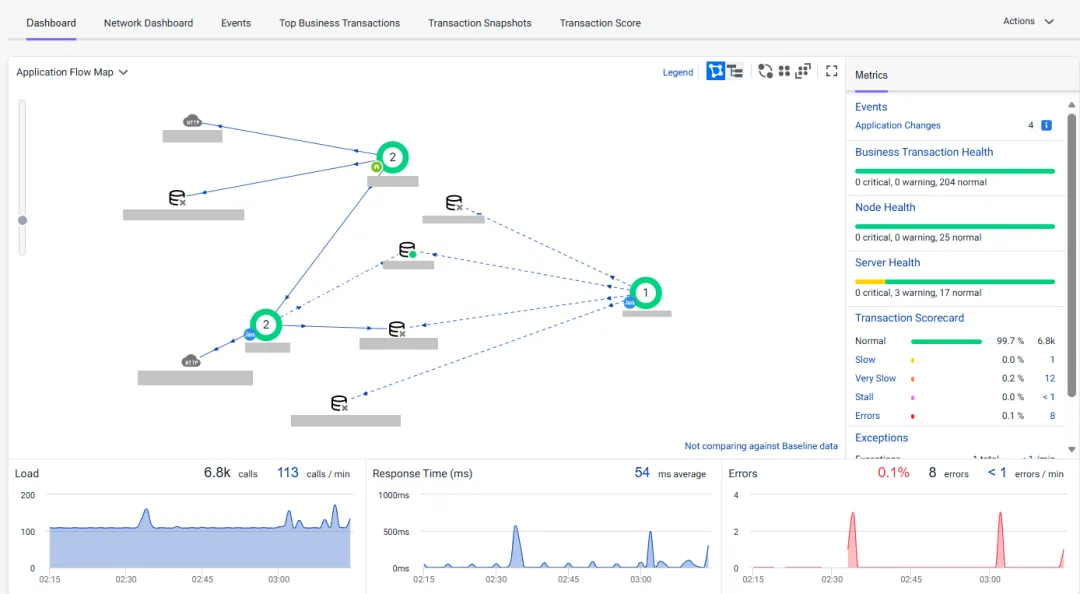Open the Transaction Score tab

tap(600, 23)
